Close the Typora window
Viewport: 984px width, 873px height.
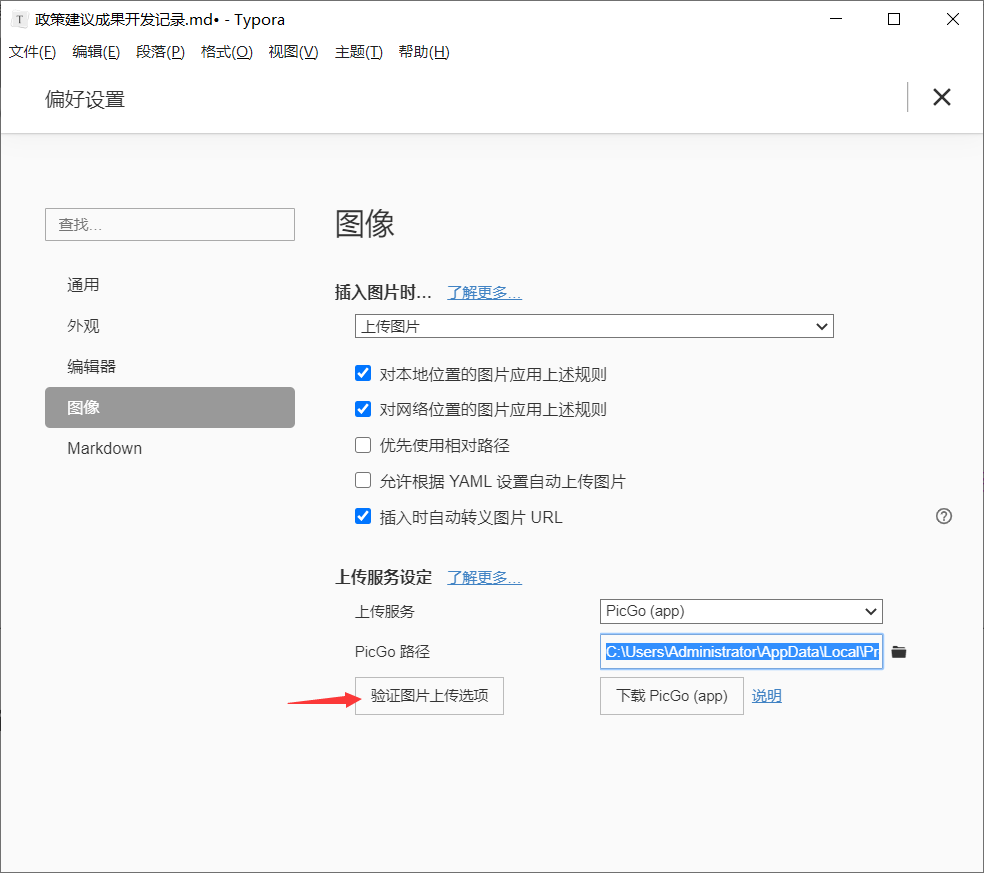tap(953, 19)
